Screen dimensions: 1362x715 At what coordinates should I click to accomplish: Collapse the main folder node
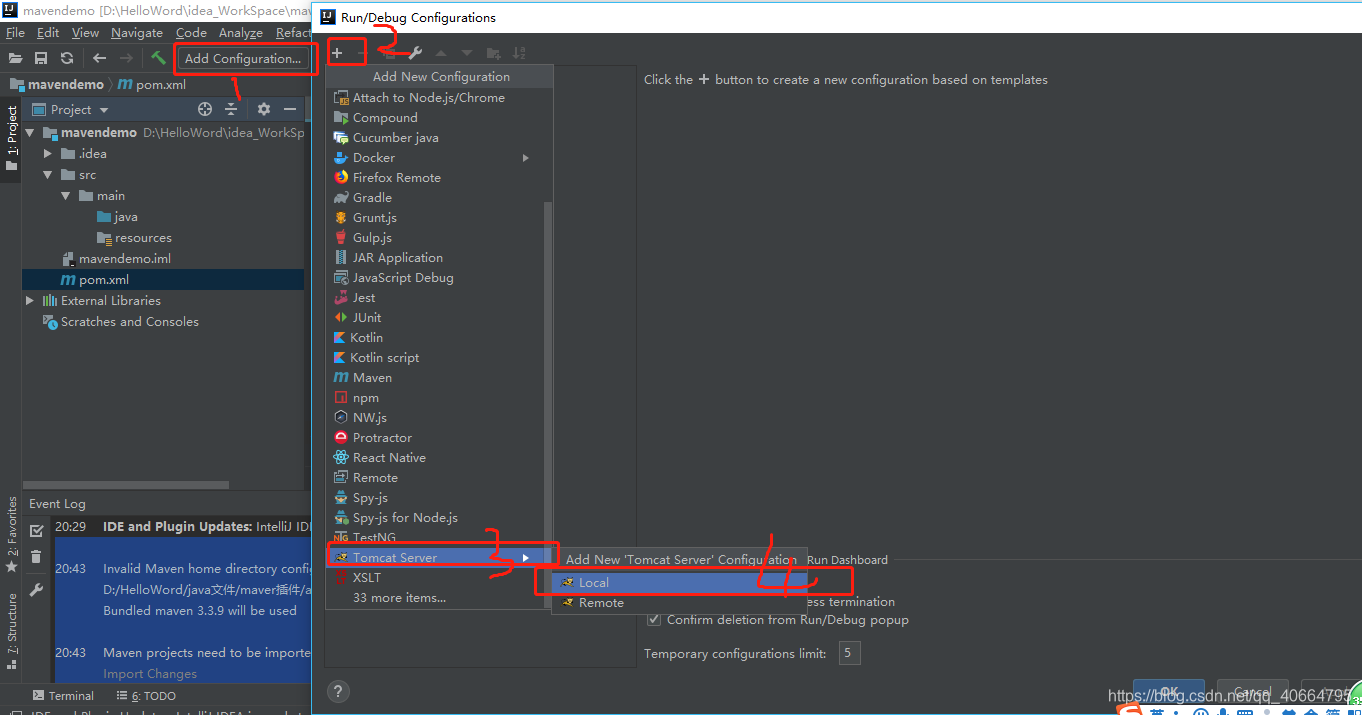66,196
